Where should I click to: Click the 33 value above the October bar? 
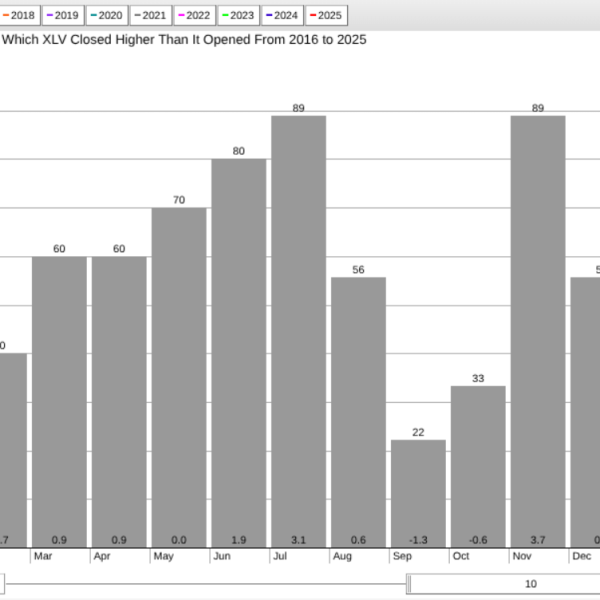(x=478, y=378)
